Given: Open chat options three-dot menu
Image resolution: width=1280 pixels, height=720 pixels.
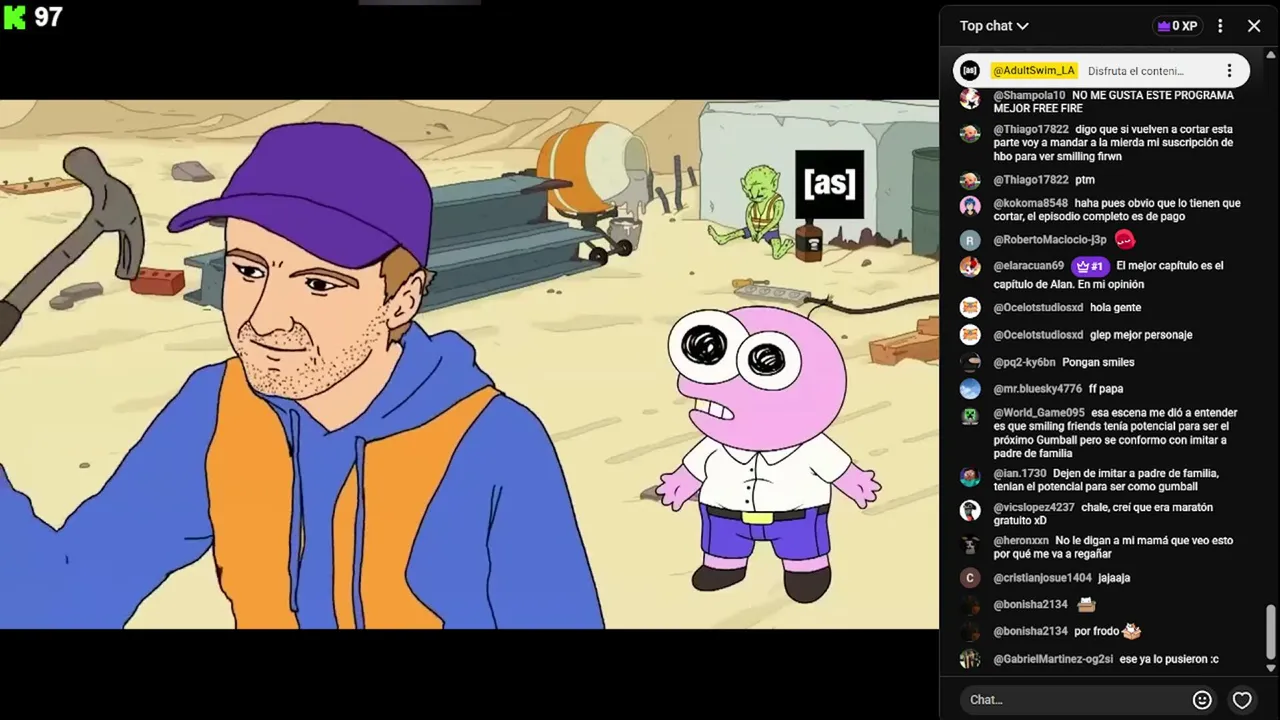Looking at the screenshot, I should [x=1220, y=26].
